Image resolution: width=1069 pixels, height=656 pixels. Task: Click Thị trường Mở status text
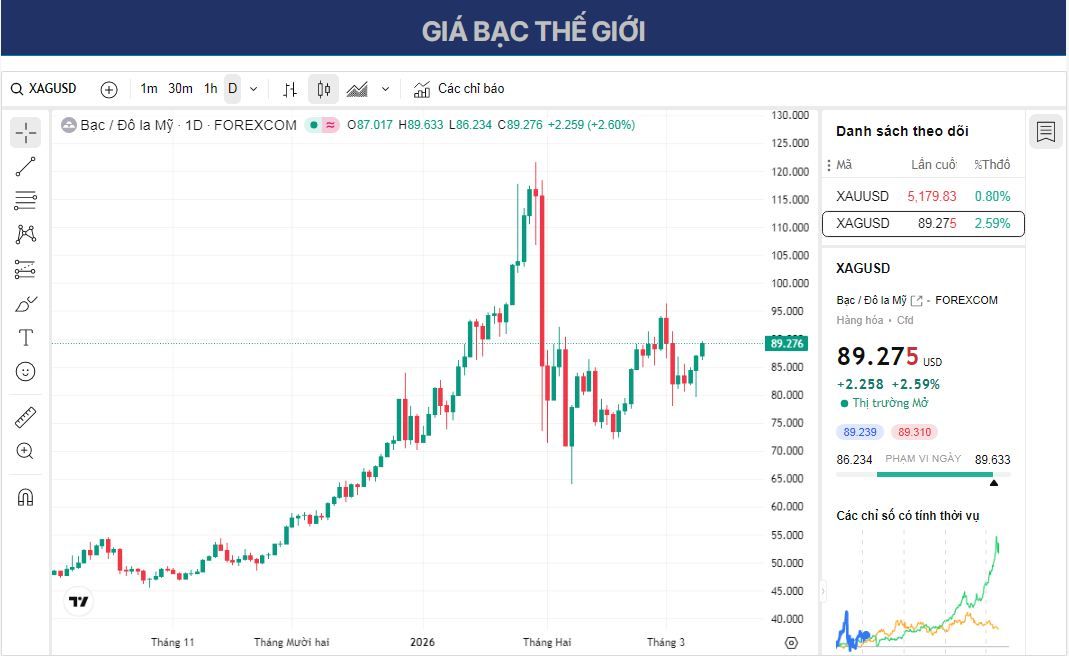click(x=890, y=403)
